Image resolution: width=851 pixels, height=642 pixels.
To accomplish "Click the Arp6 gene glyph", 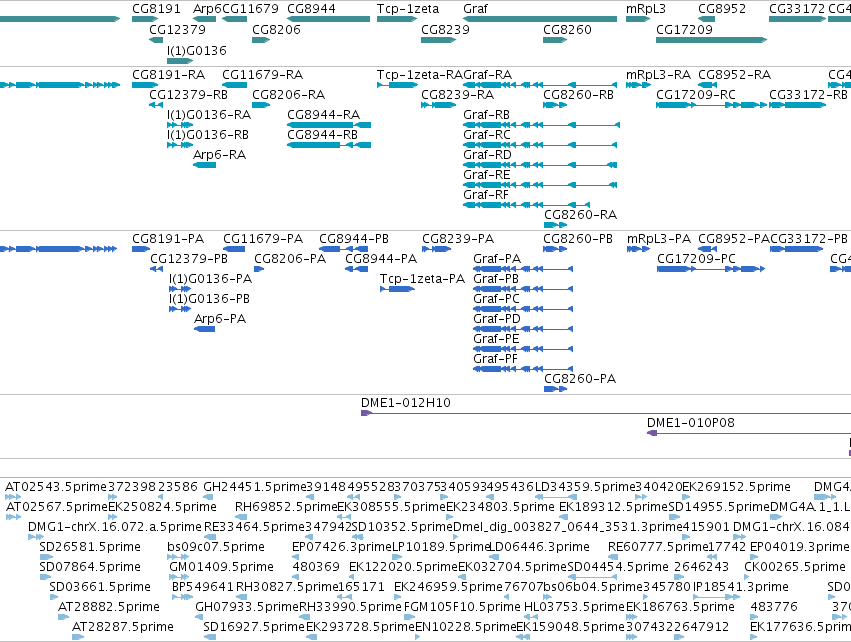I will tap(204, 19).
